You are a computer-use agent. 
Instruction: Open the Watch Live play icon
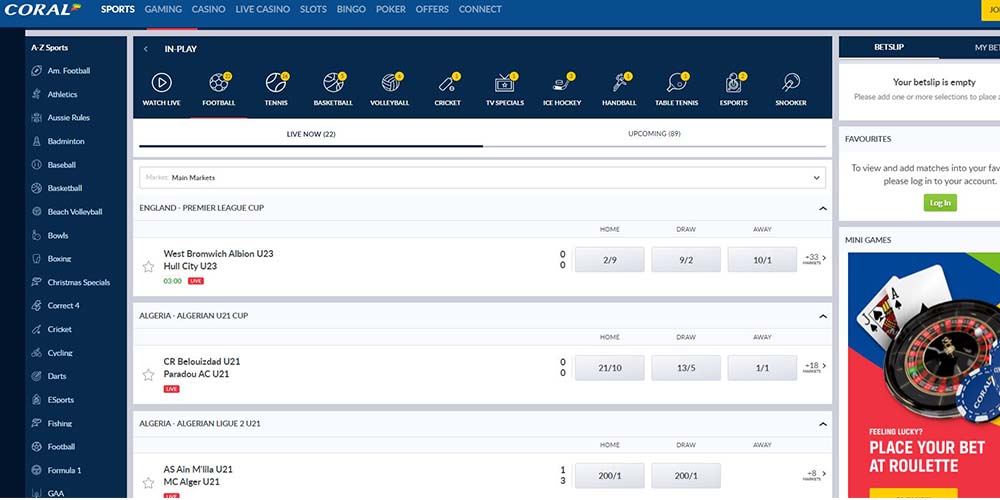click(x=160, y=83)
